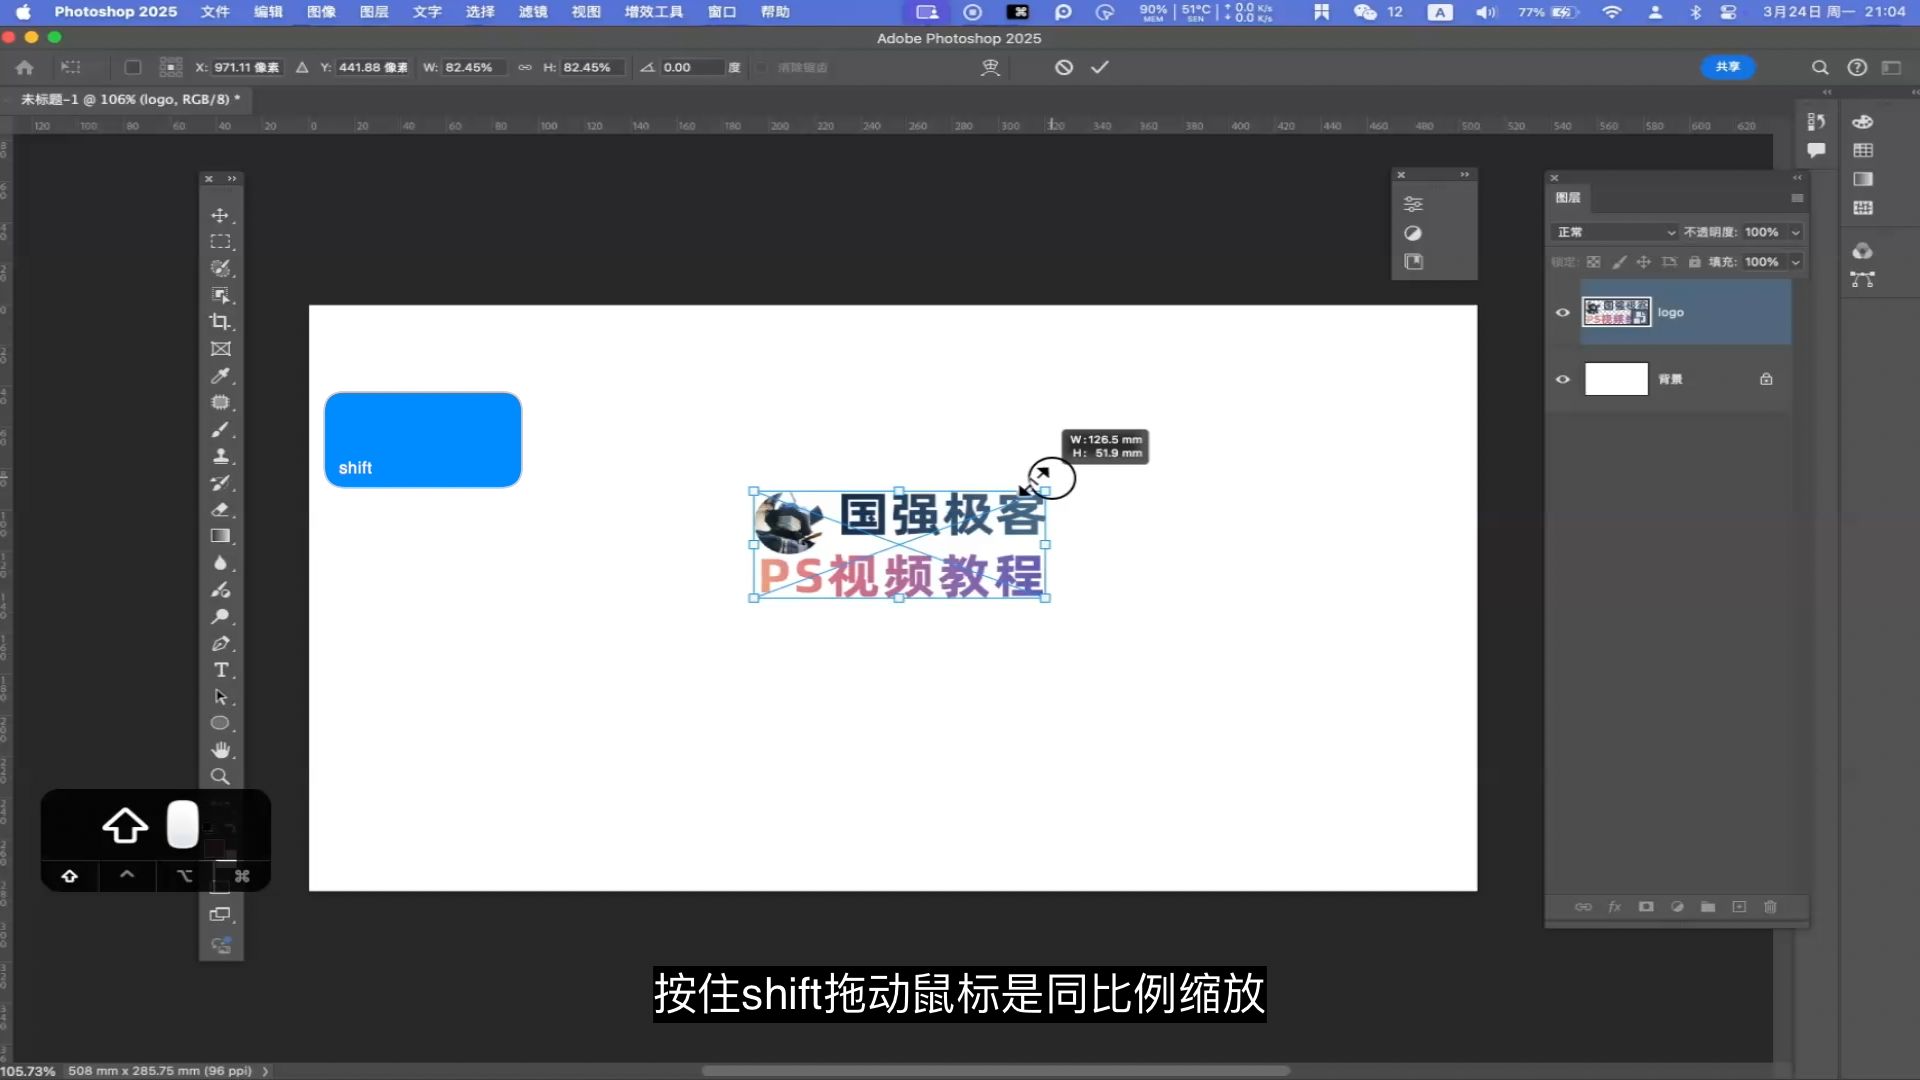Click the horizontal canvas scrollbar
The height and width of the screenshot is (1080, 1920).
995,1071
